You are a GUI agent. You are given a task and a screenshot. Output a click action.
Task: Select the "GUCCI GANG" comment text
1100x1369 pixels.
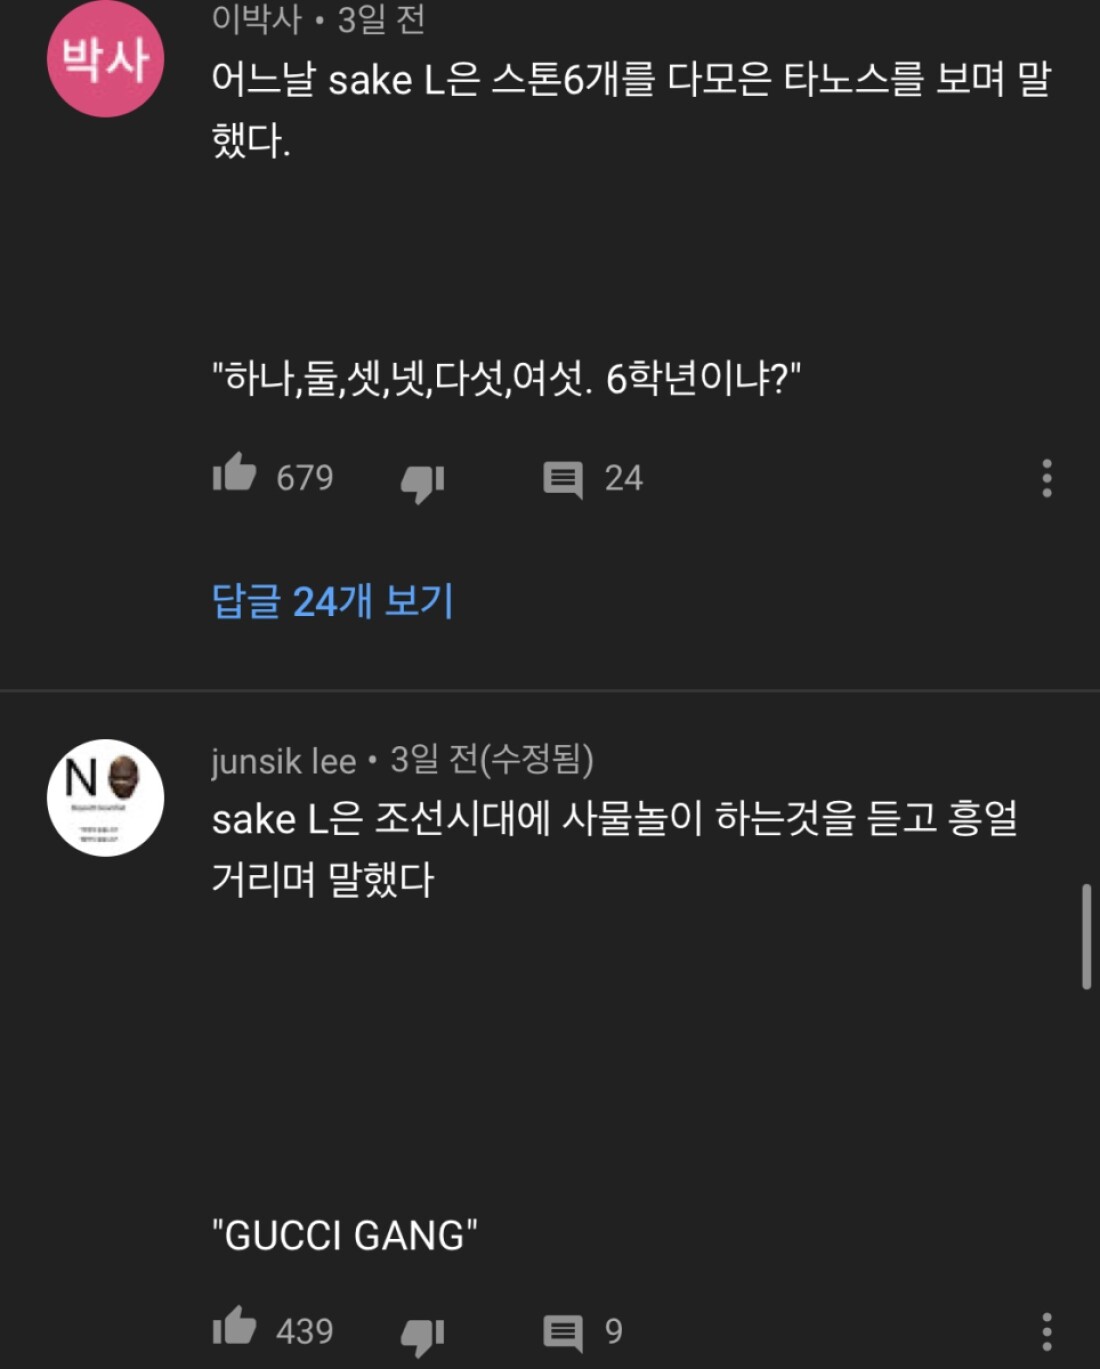tap(344, 1236)
